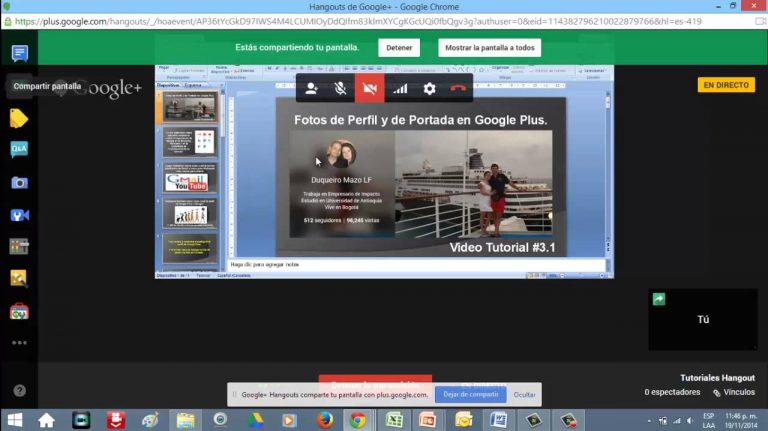This screenshot has height=431, width=768.
Task: Click the PowerPoint vertical scrollbar
Action: (x=608, y=171)
